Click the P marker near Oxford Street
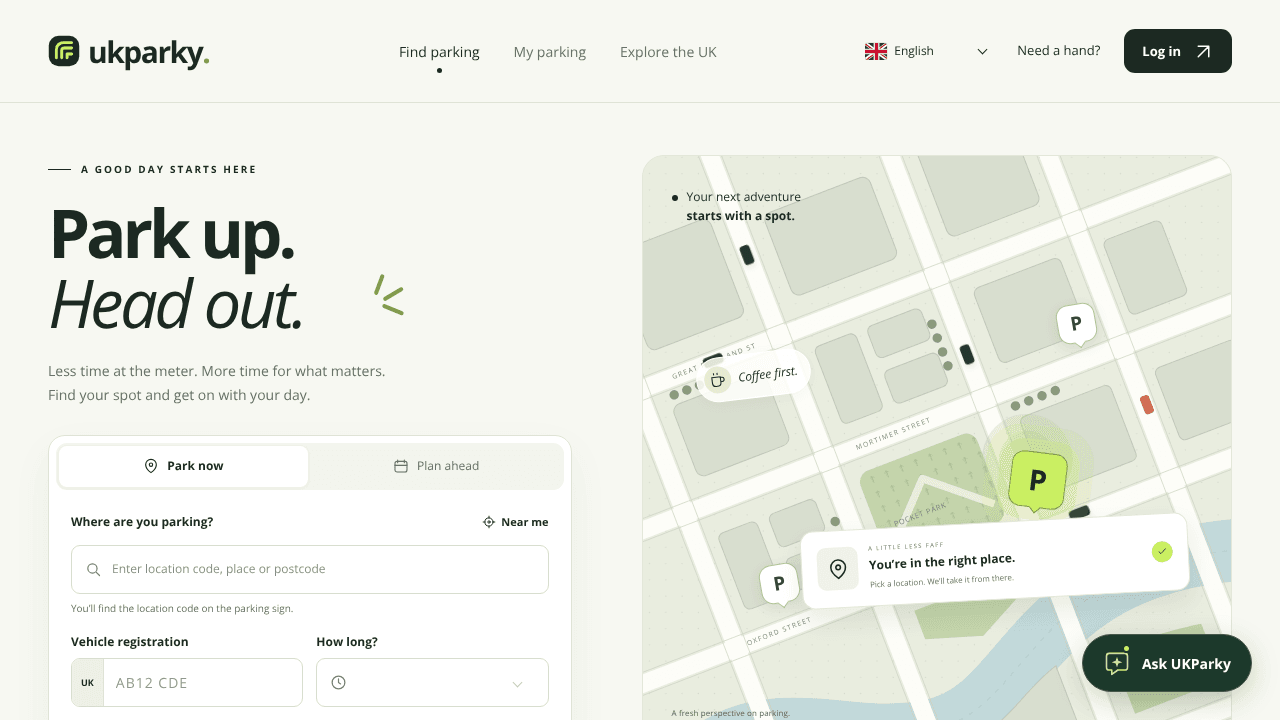Viewport: 1280px width, 720px height. pos(779,584)
